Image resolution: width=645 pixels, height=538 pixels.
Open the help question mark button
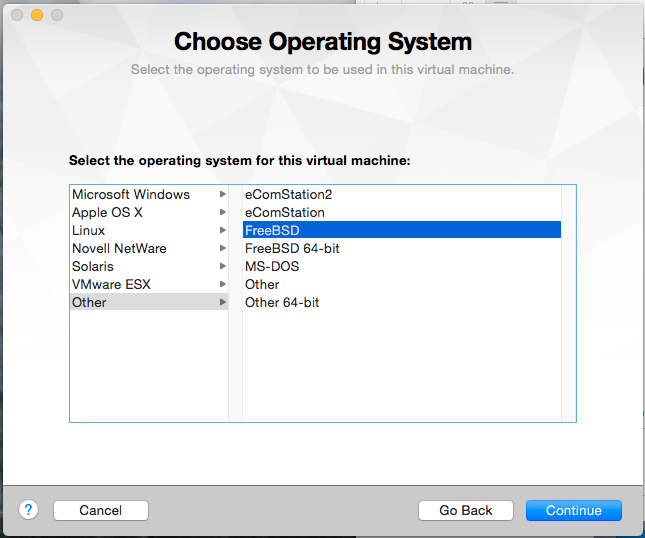[x=28, y=510]
